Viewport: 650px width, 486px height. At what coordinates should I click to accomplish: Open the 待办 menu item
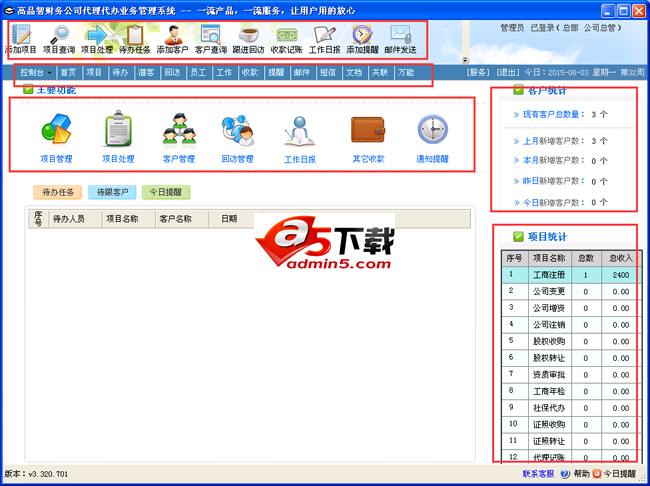tap(120, 73)
